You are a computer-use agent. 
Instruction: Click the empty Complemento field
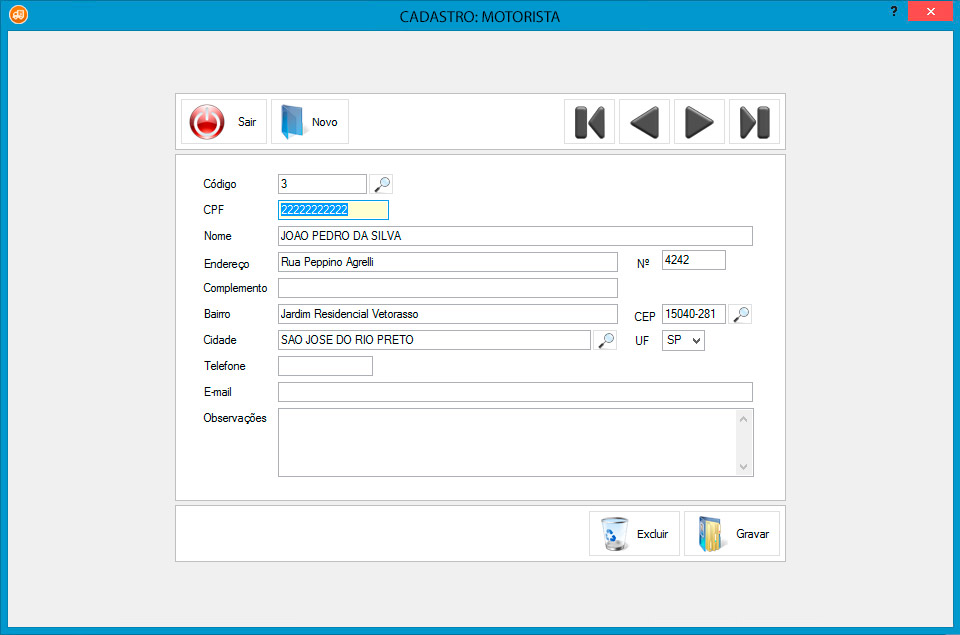coord(448,288)
